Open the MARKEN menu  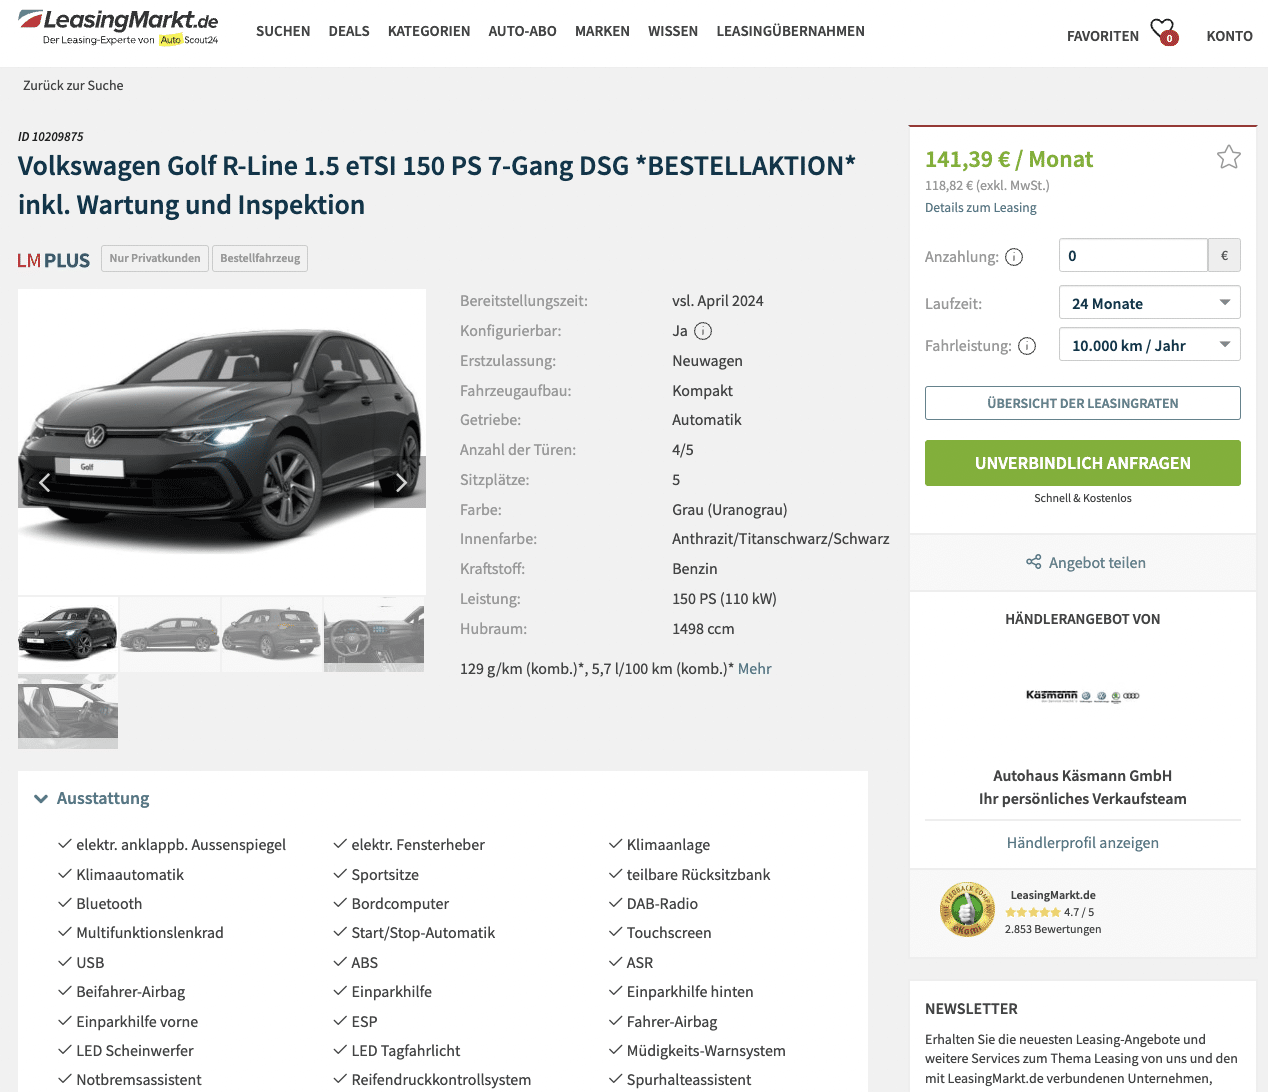click(602, 31)
